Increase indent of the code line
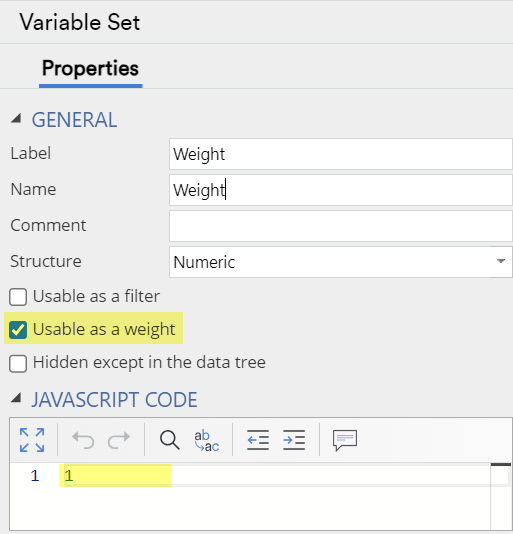 click(294, 440)
